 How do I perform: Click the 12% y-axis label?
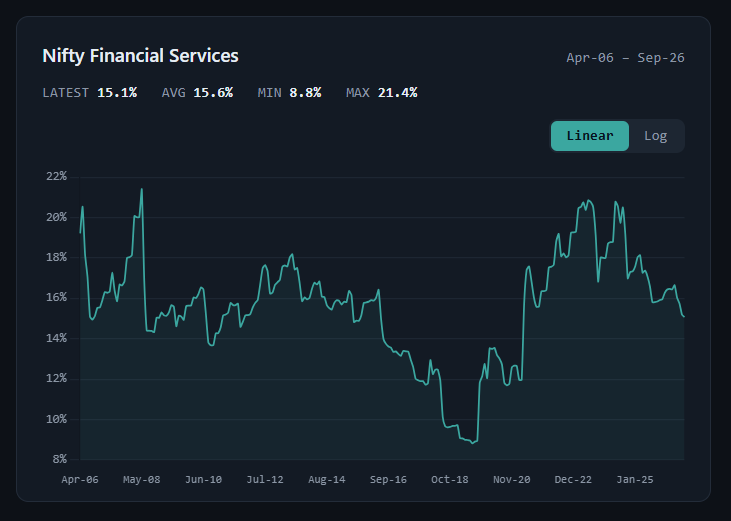coord(56,378)
